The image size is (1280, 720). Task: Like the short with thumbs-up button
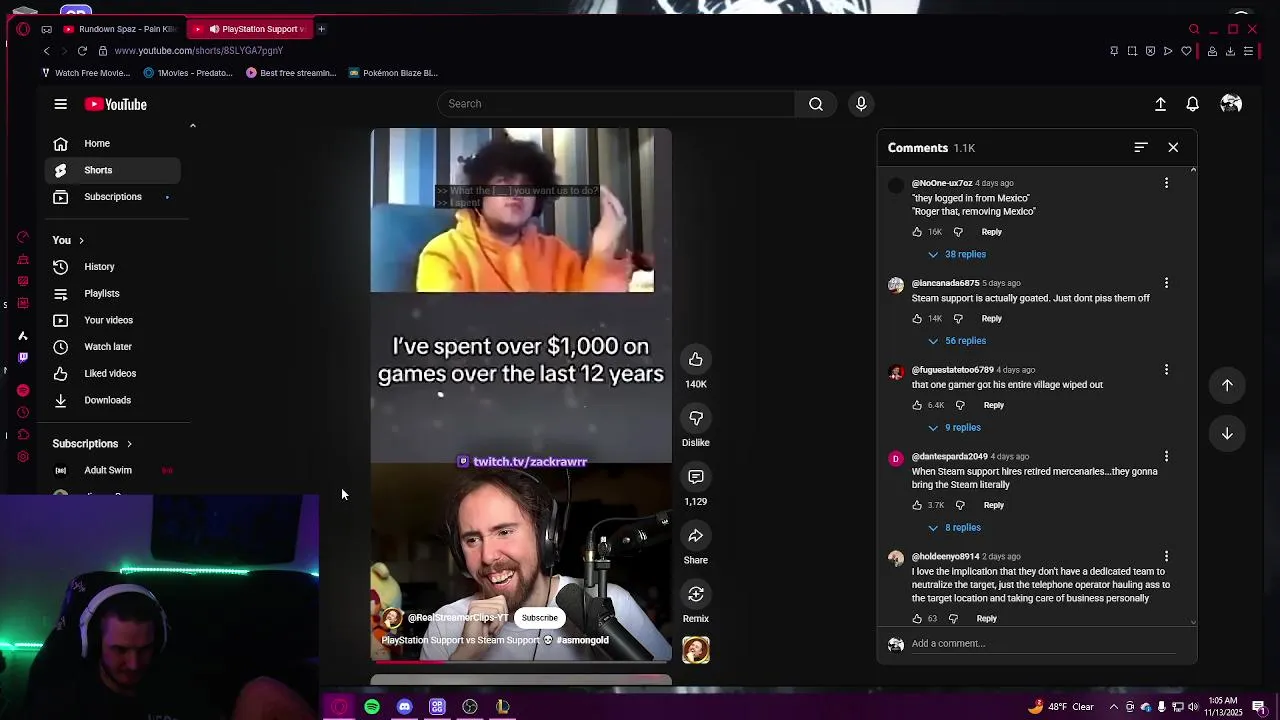pos(696,360)
